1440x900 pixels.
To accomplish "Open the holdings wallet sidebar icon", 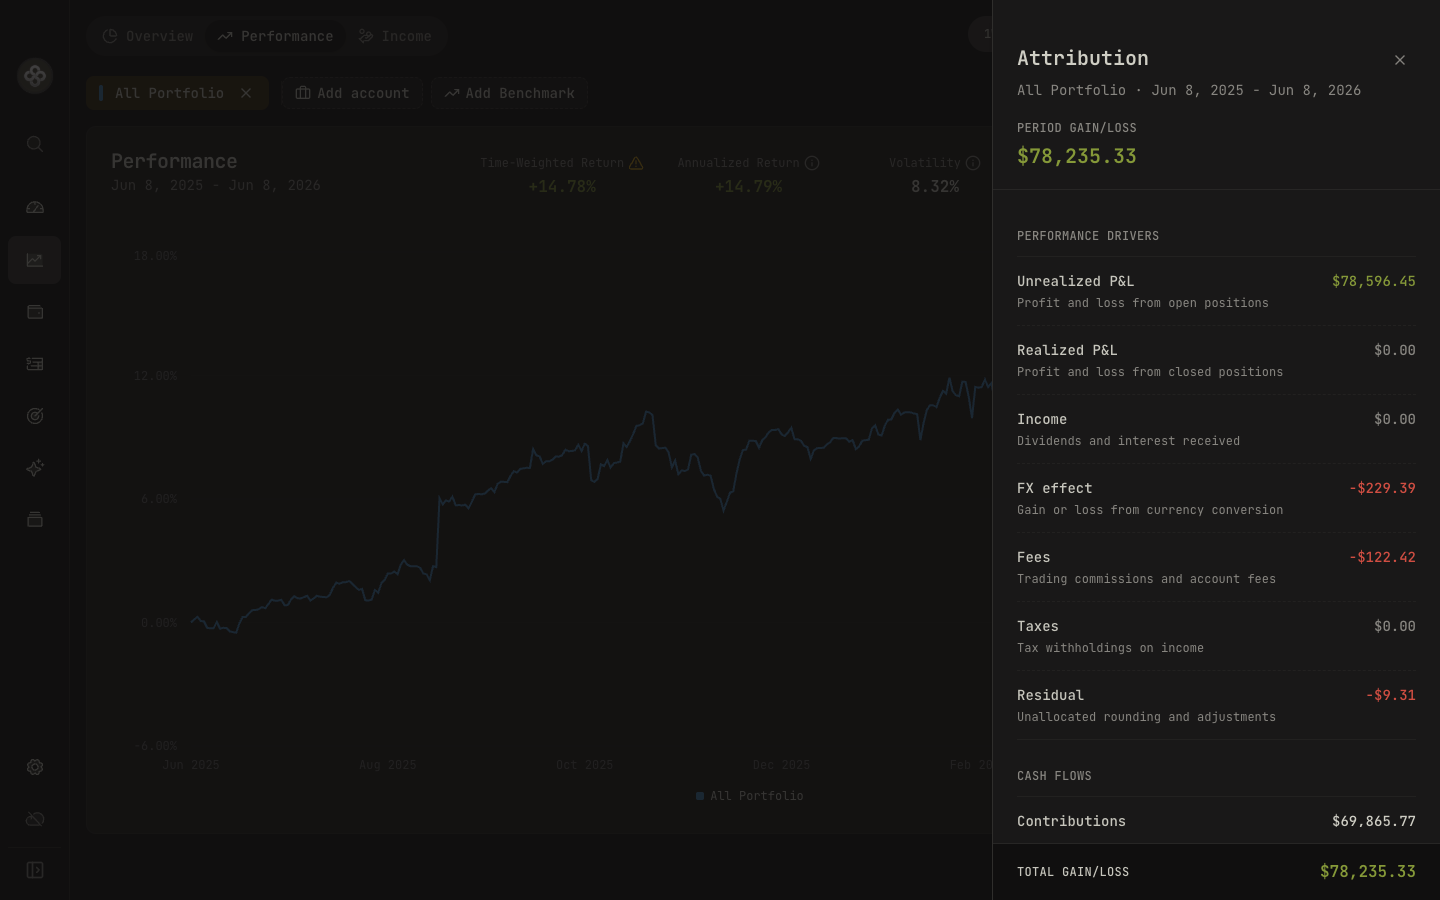I will (35, 312).
